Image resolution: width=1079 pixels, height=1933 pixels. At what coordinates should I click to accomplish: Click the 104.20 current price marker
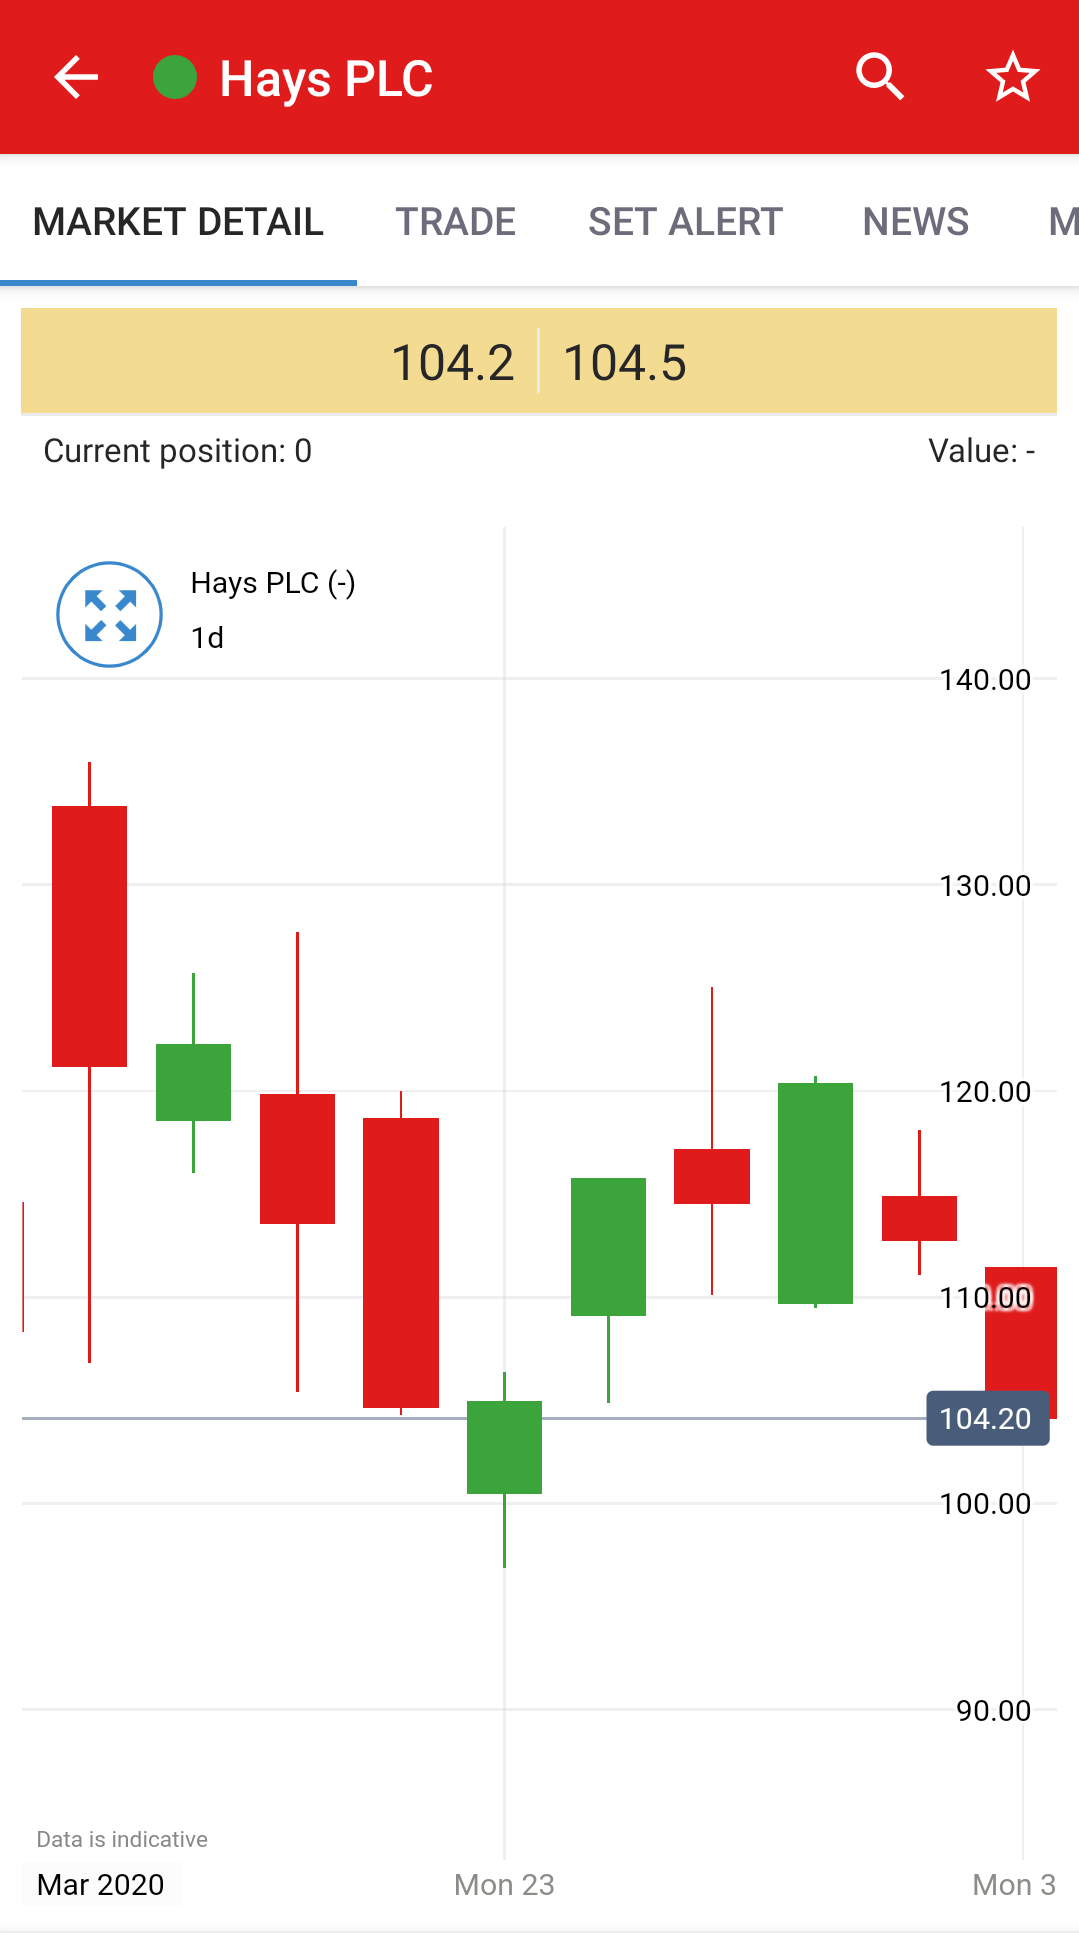(x=987, y=1418)
